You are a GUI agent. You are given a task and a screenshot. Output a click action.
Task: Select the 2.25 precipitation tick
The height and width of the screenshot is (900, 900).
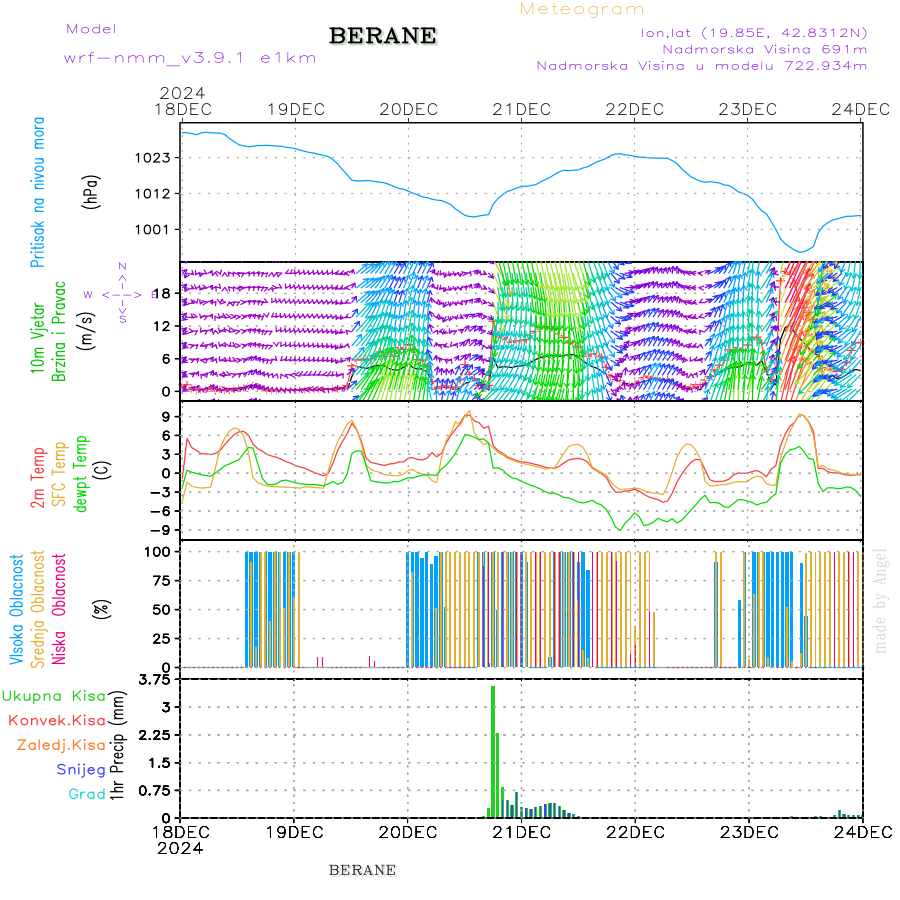coord(155,735)
